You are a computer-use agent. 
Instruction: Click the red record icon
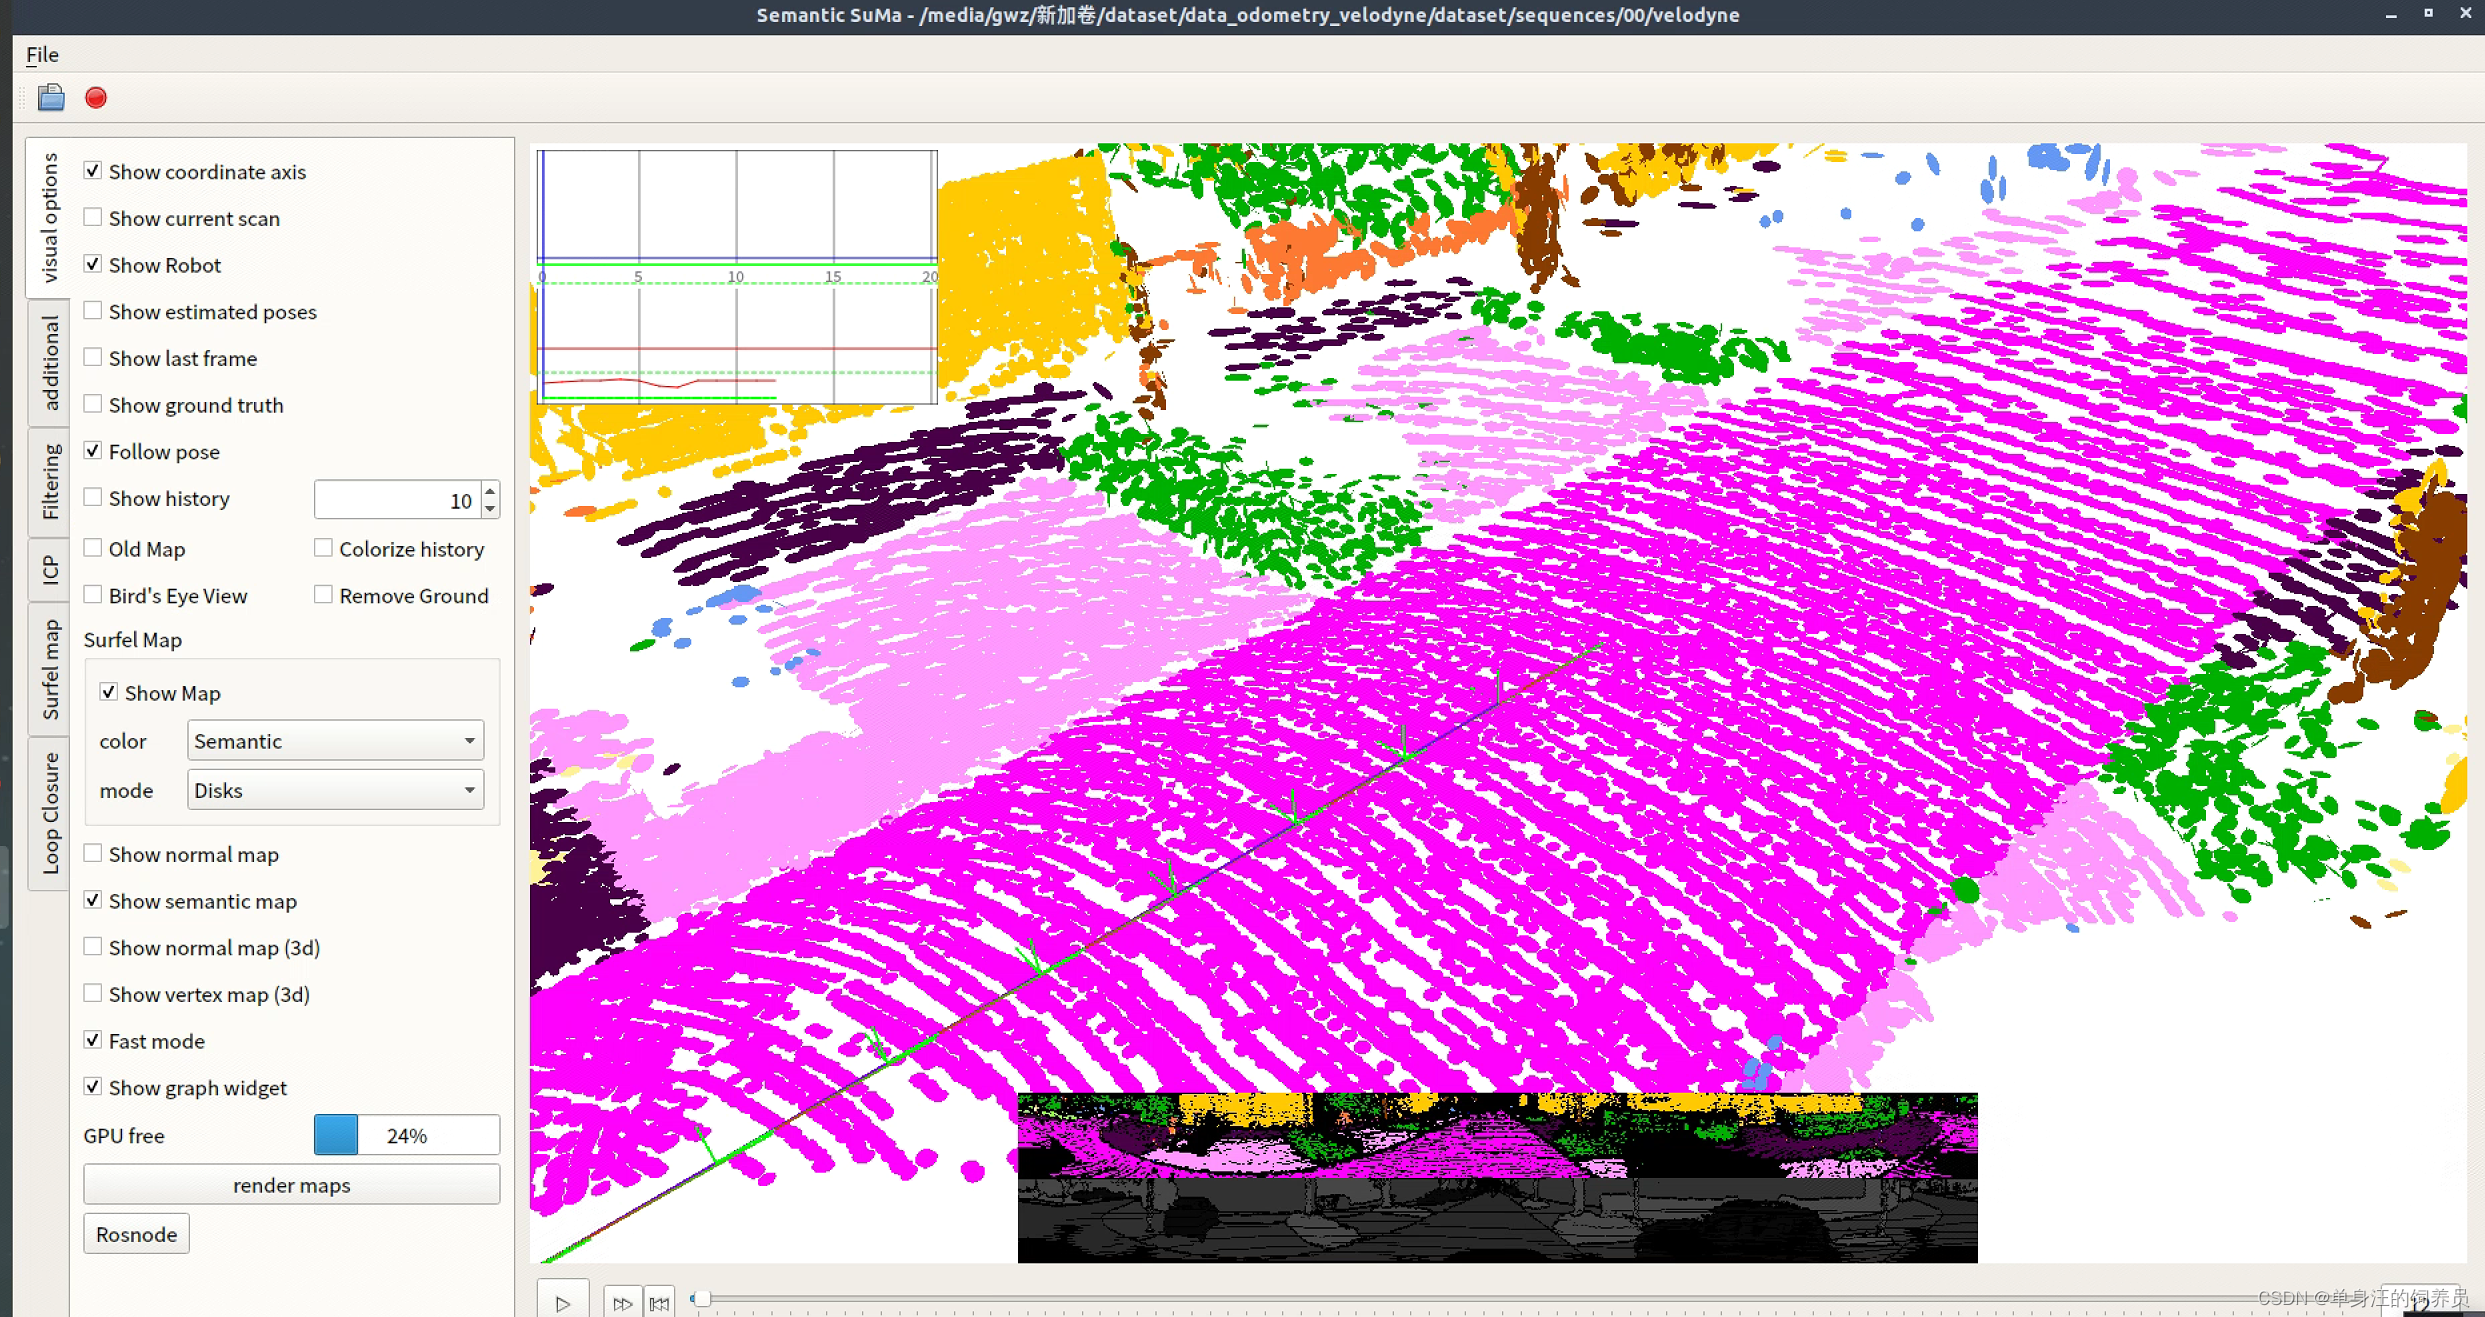(96, 97)
